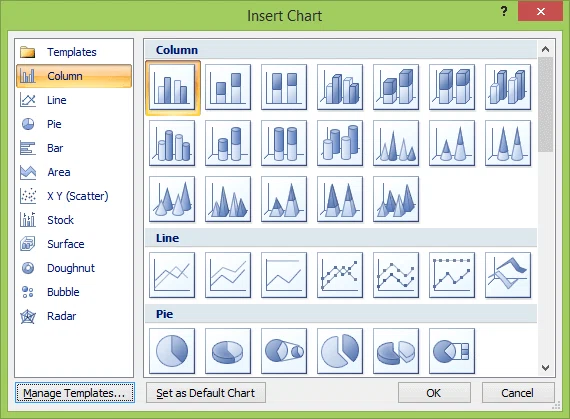Screen dimensions: 570x419
Task: Open the Templates category
Action: tap(74, 52)
